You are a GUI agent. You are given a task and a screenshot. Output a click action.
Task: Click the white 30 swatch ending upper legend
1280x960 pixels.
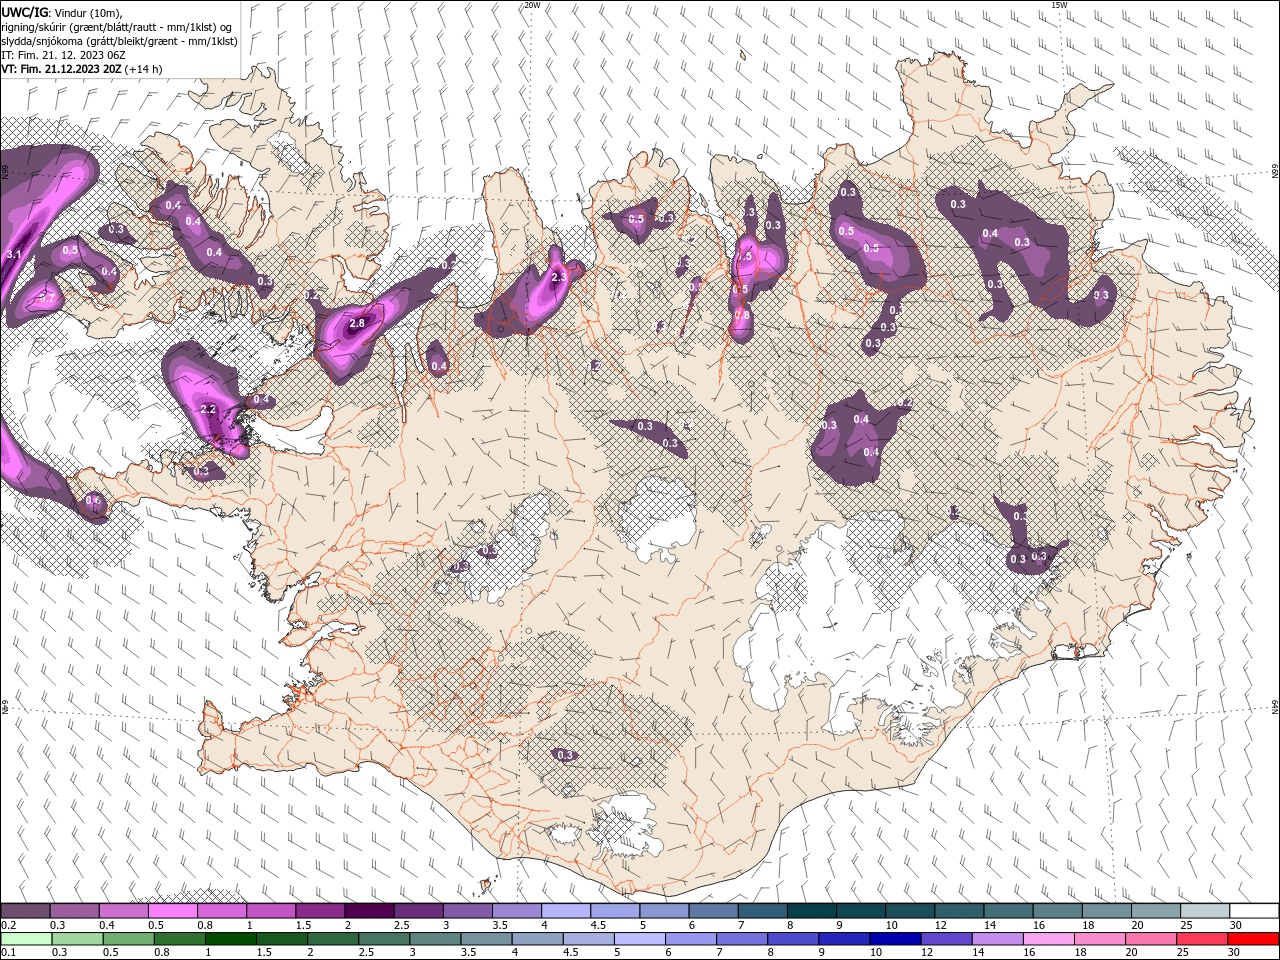(1254, 911)
